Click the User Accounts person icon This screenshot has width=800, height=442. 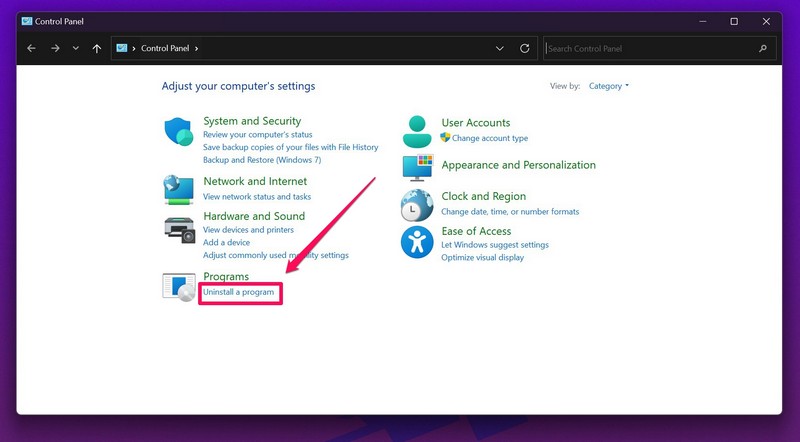[x=417, y=131]
